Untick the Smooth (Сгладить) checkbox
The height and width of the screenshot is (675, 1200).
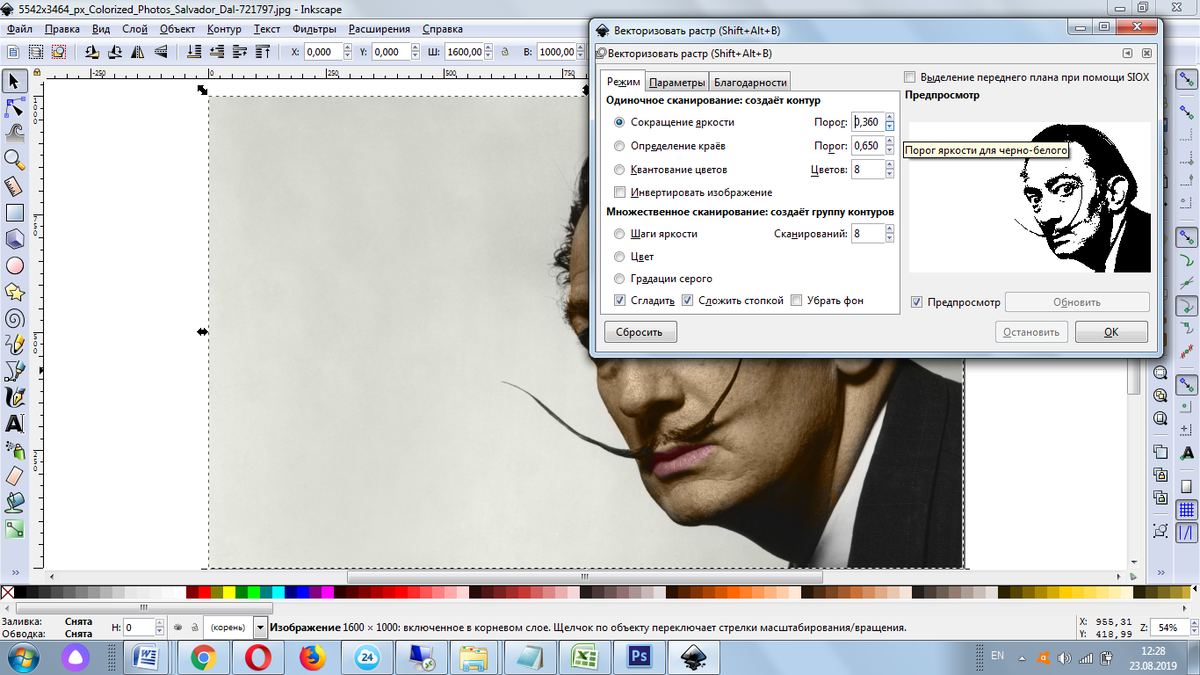[620, 300]
